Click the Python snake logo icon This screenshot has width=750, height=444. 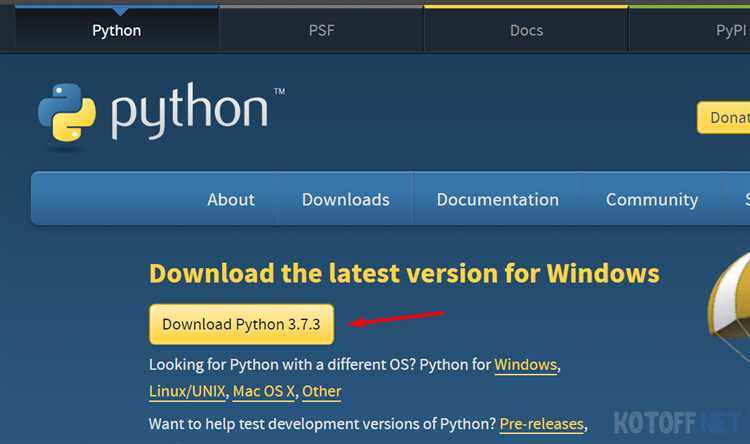67,117
